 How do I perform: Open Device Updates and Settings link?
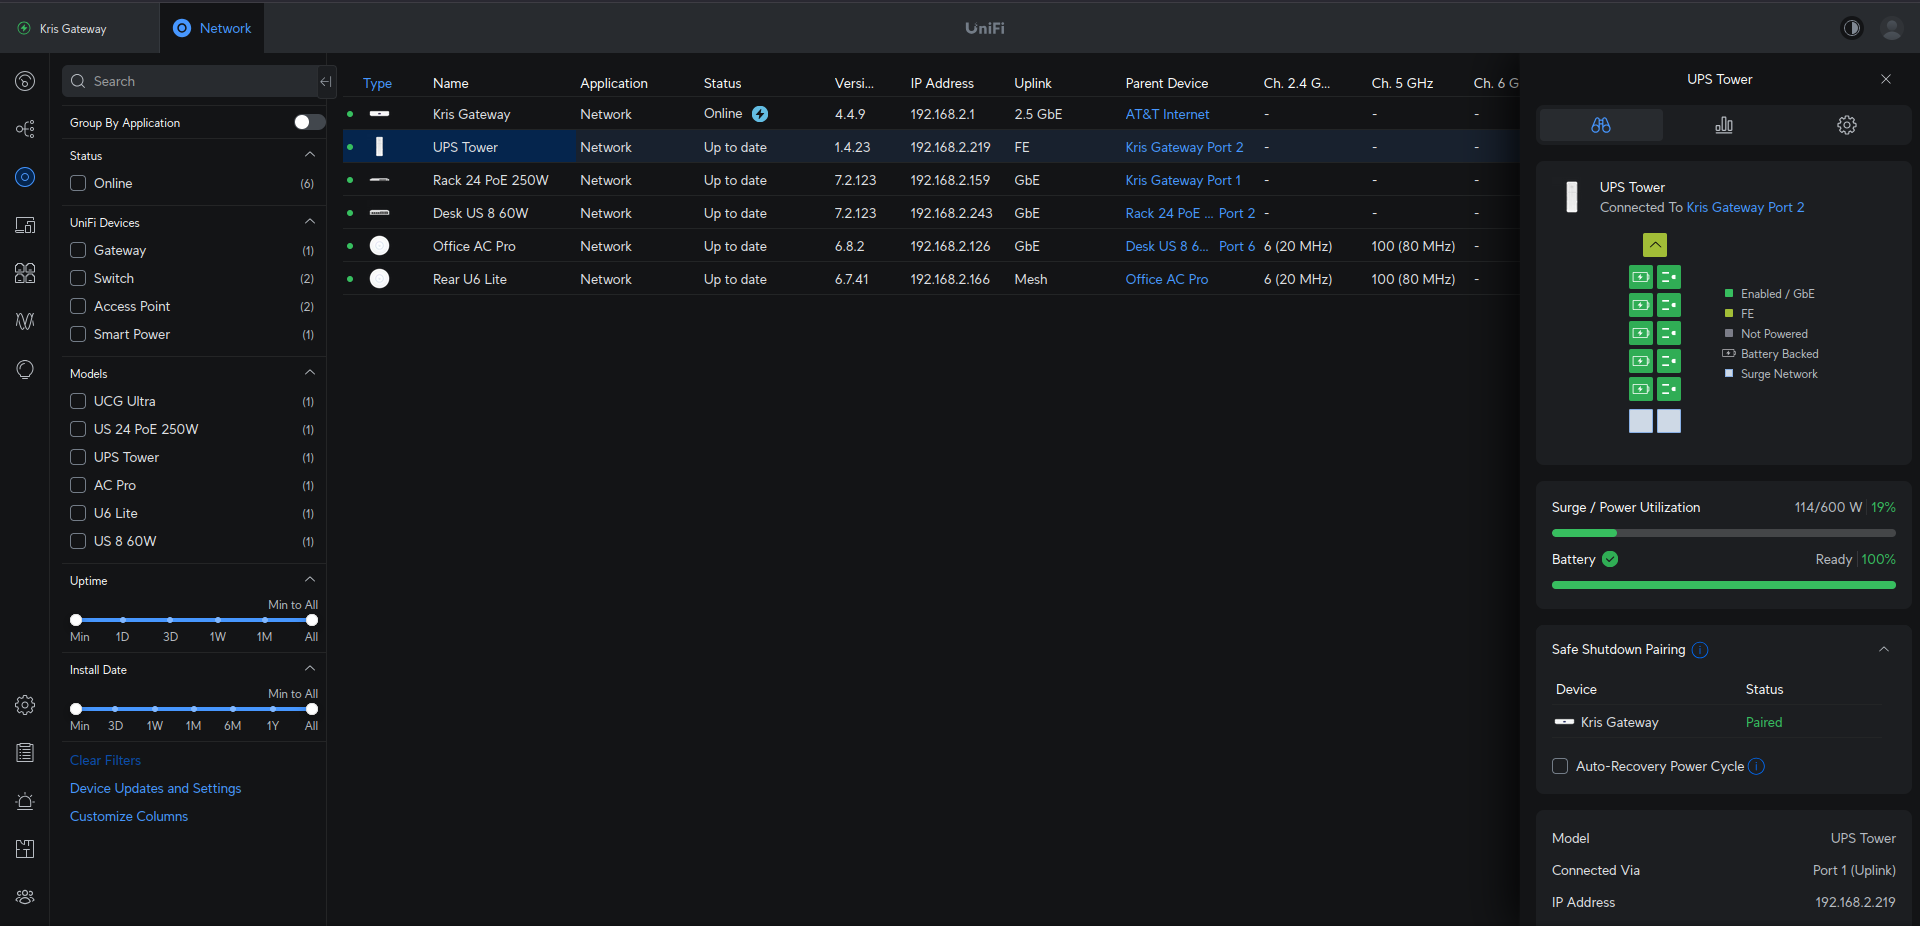click(x=155, y=788)
